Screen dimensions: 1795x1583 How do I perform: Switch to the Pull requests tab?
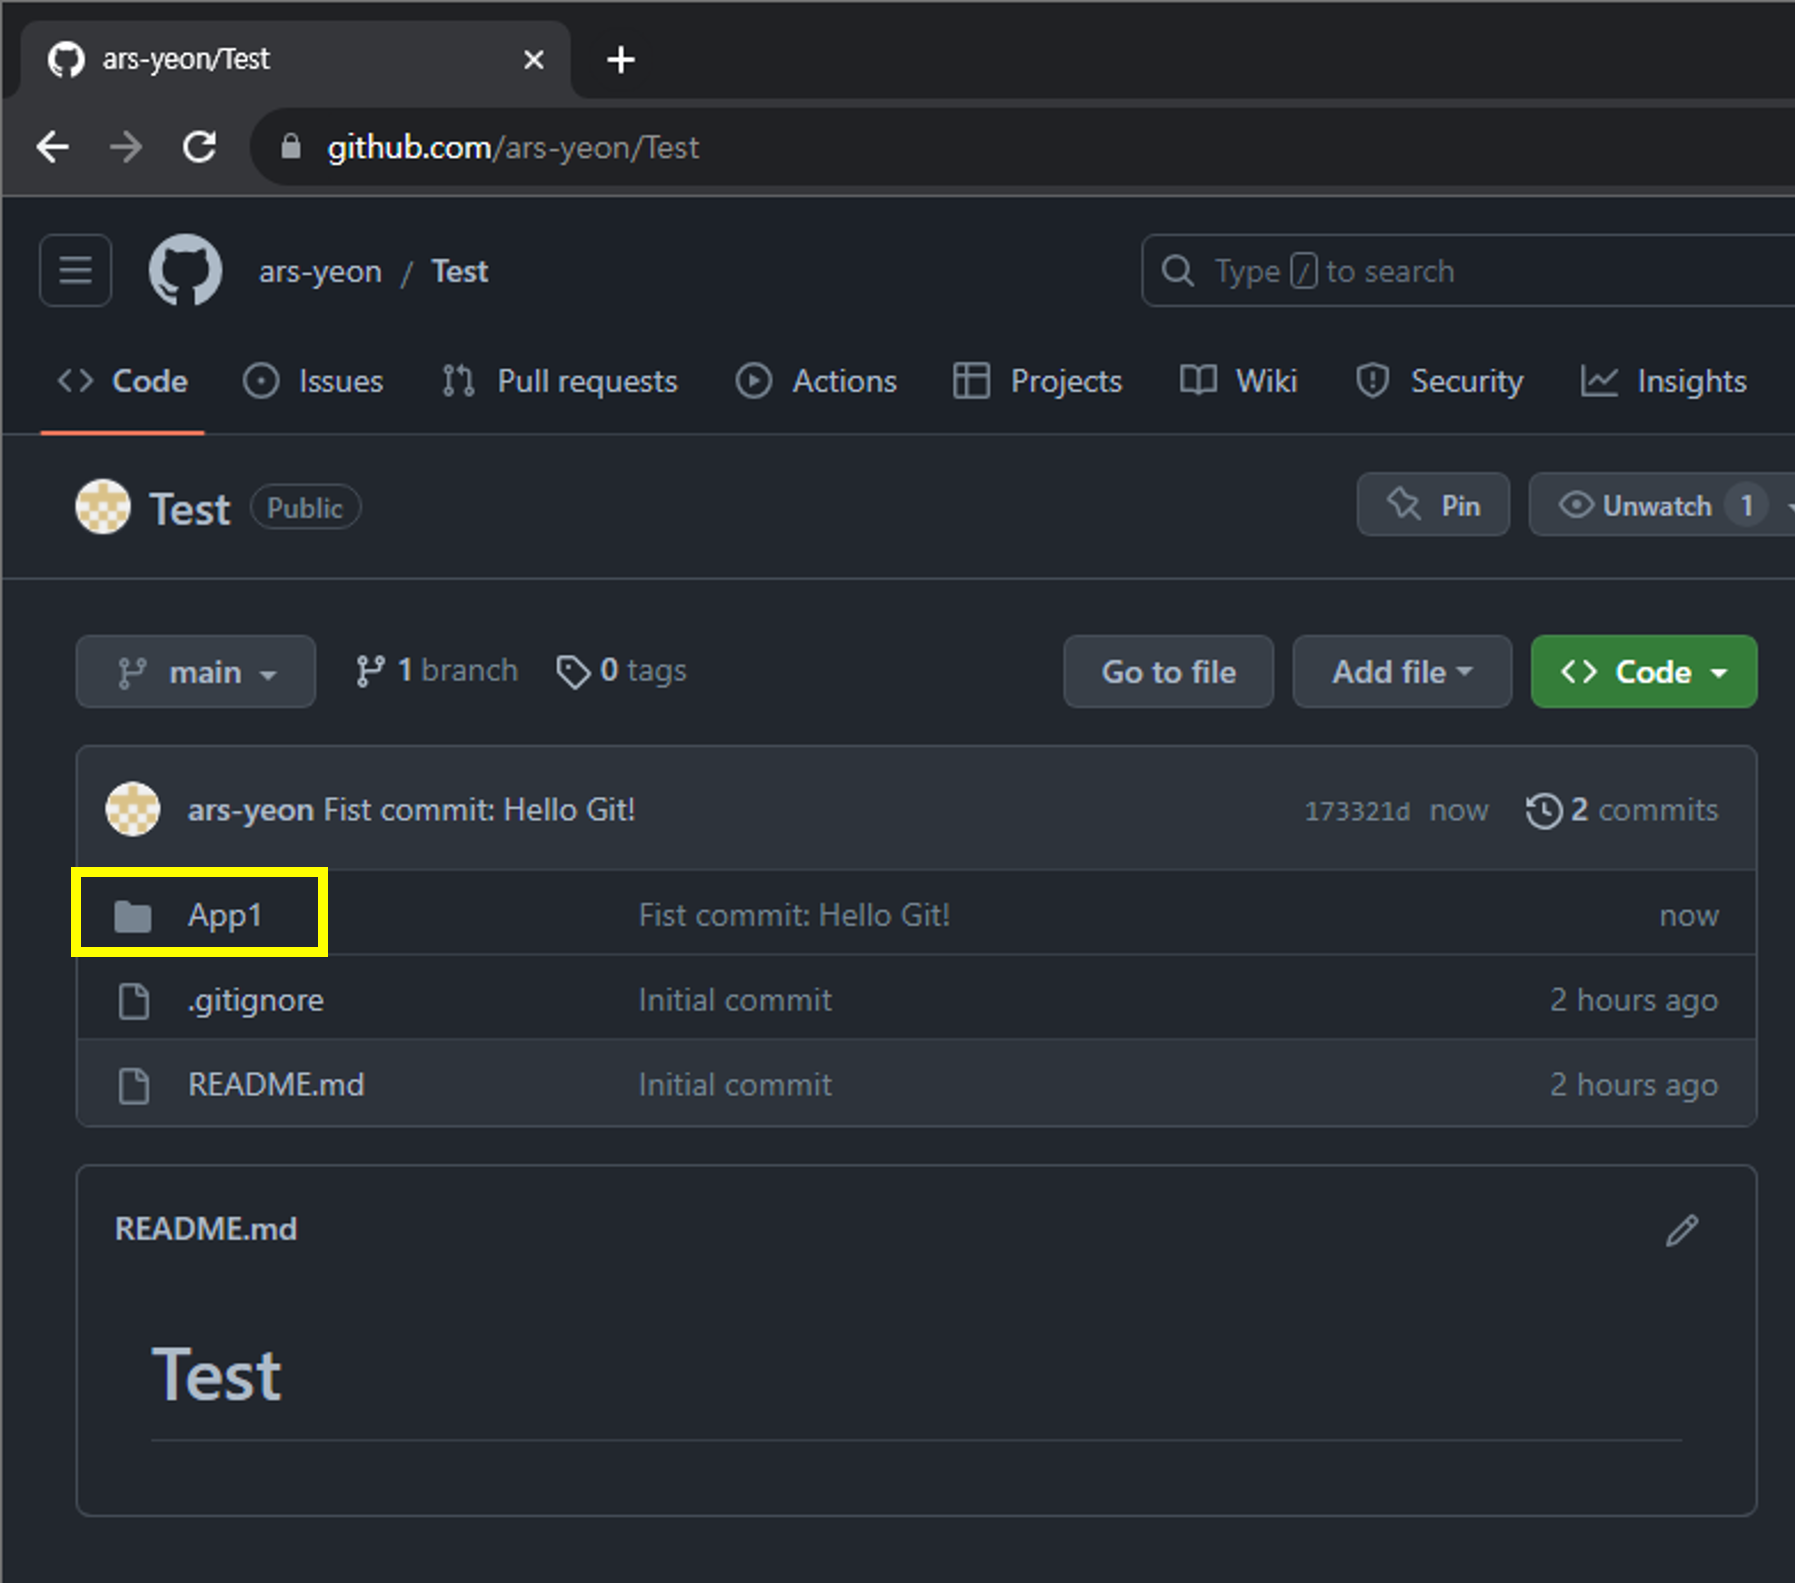point(559,381)
